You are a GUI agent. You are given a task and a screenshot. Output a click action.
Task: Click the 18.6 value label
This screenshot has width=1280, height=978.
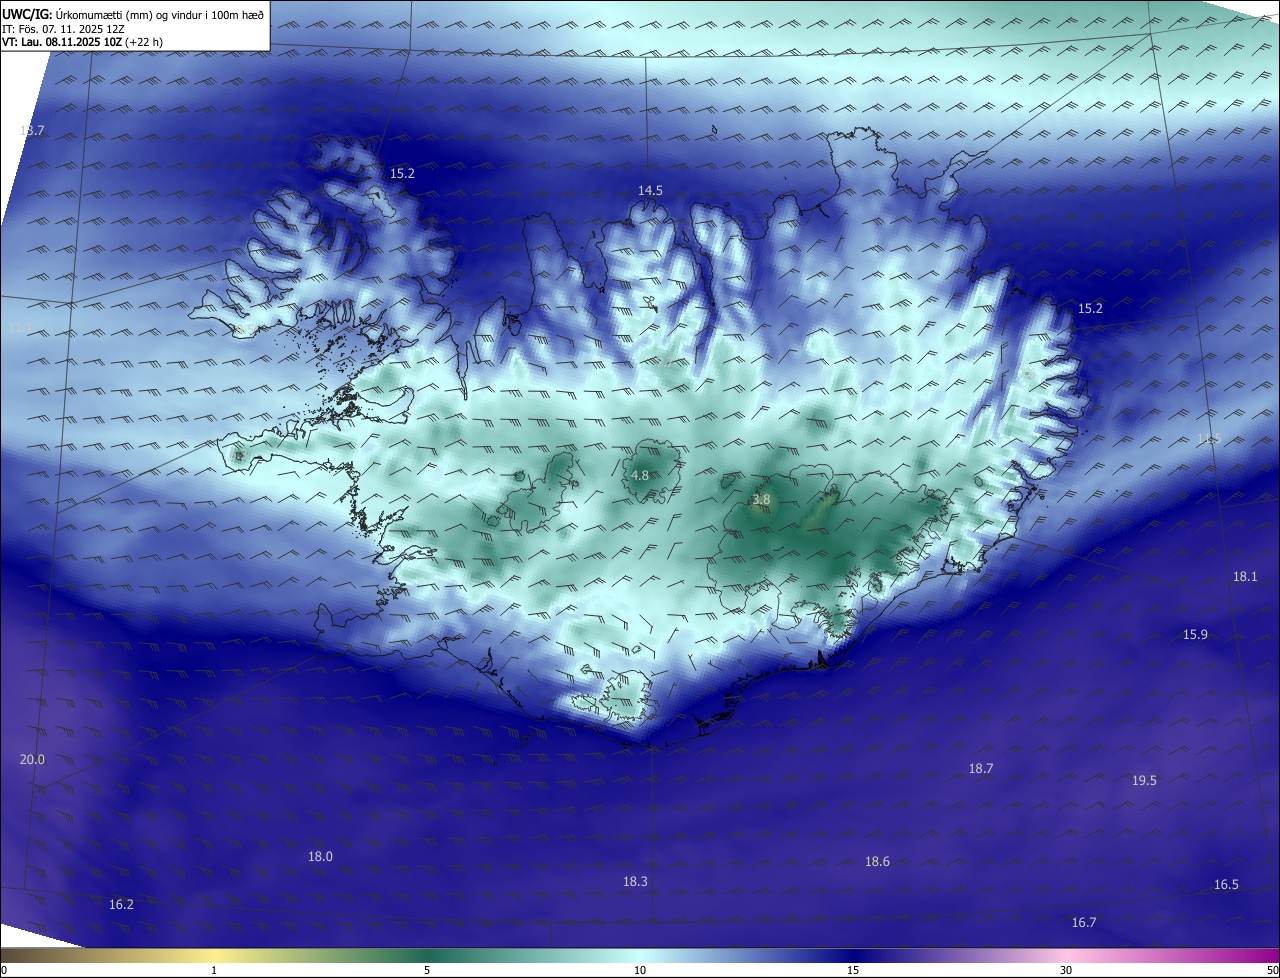(877, 861)
